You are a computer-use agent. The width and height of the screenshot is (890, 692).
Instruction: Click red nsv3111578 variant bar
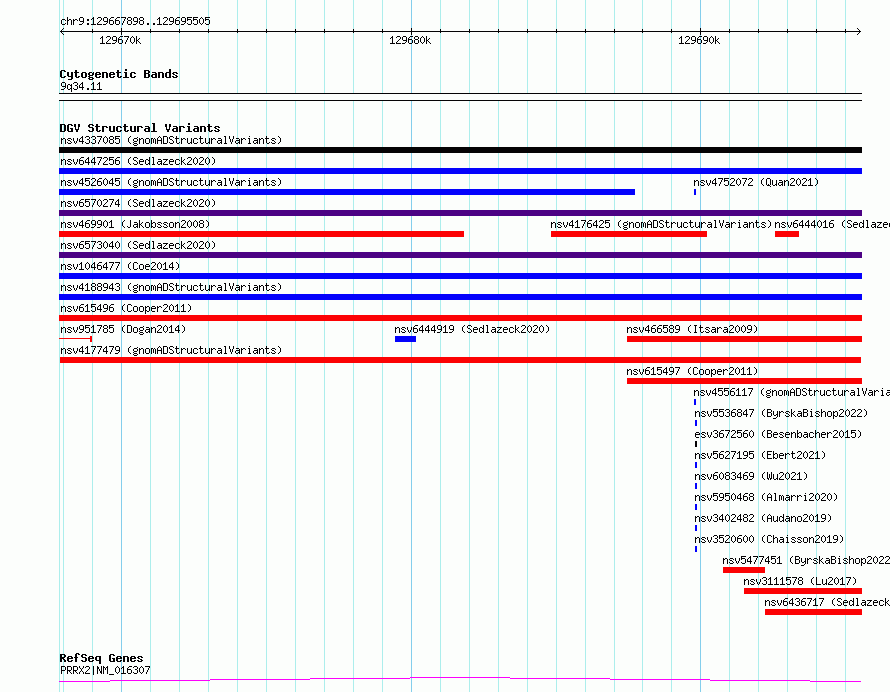click(x=803, y=591)
